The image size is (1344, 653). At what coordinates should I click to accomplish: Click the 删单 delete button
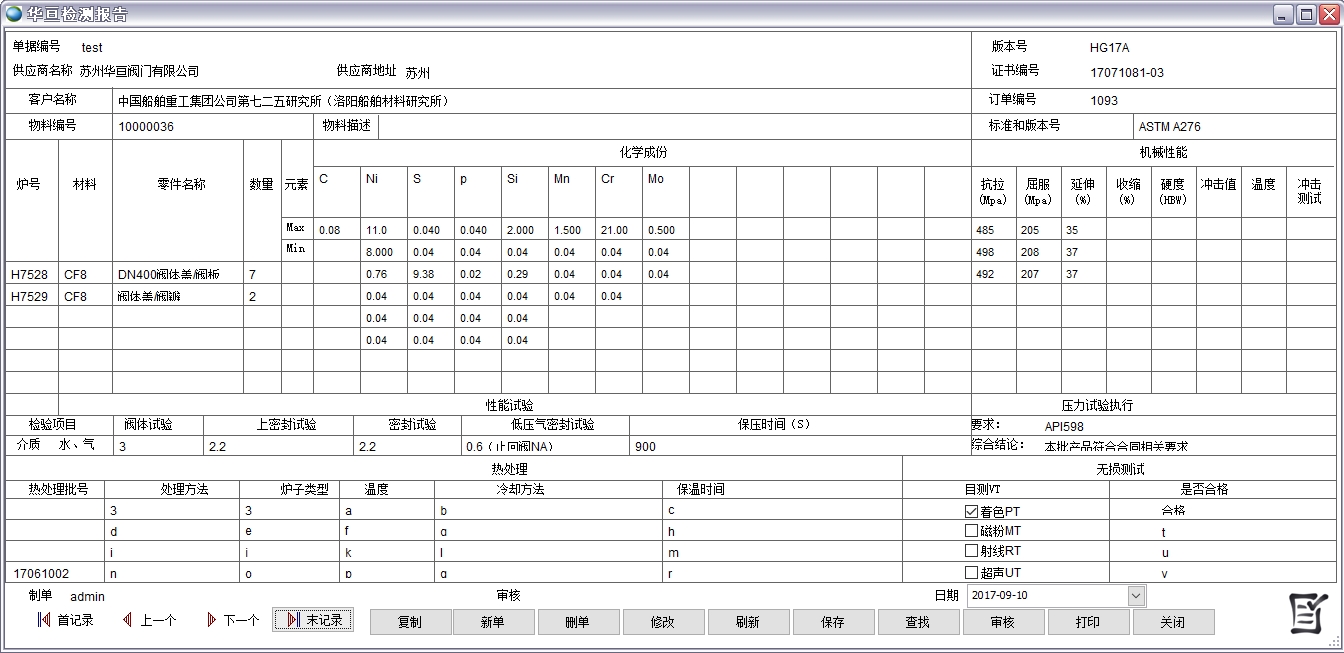click(x=577, y=622)
